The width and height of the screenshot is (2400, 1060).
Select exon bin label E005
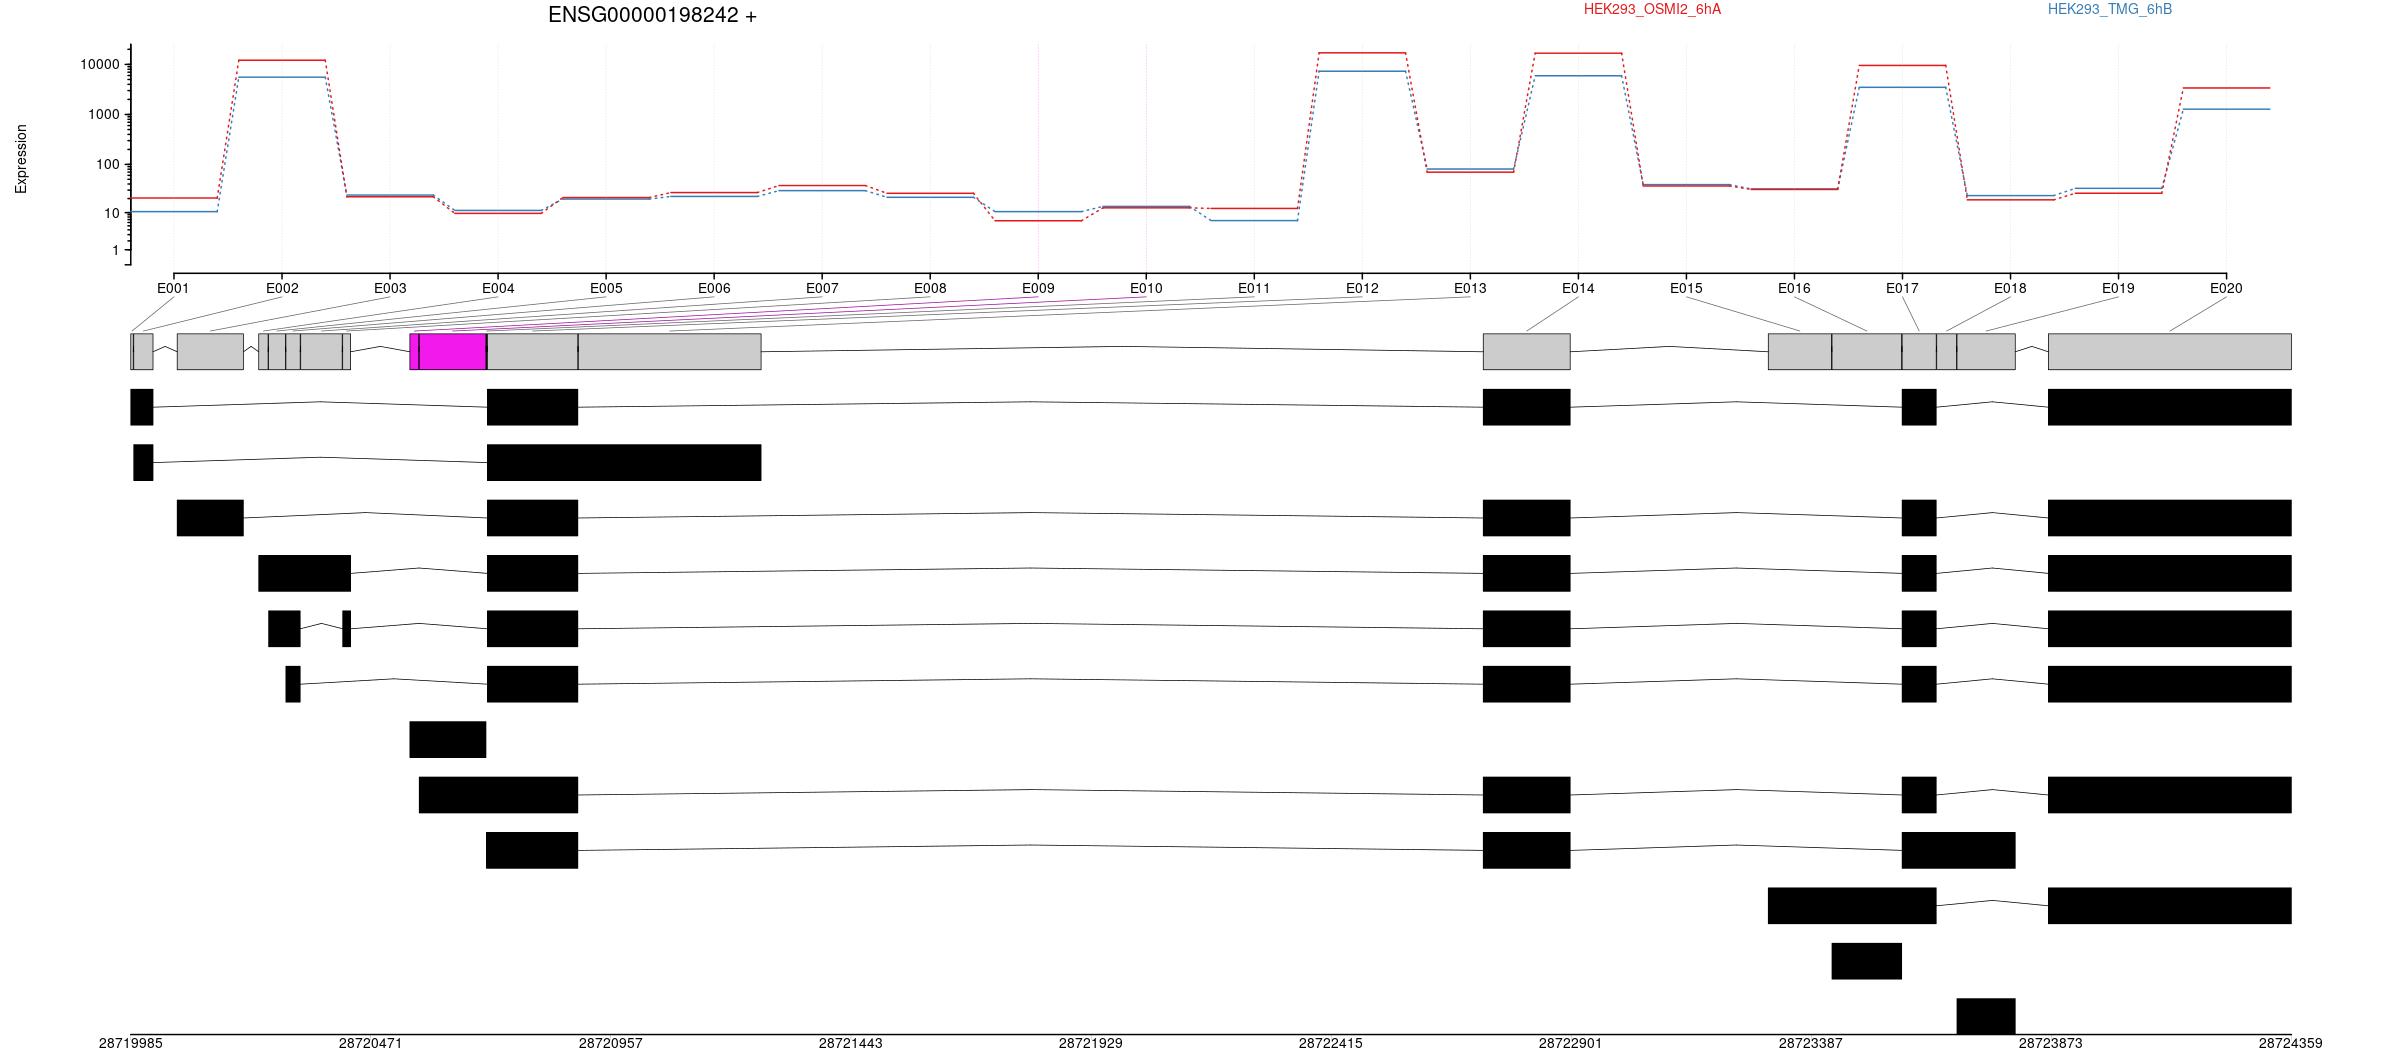(606, 288)
